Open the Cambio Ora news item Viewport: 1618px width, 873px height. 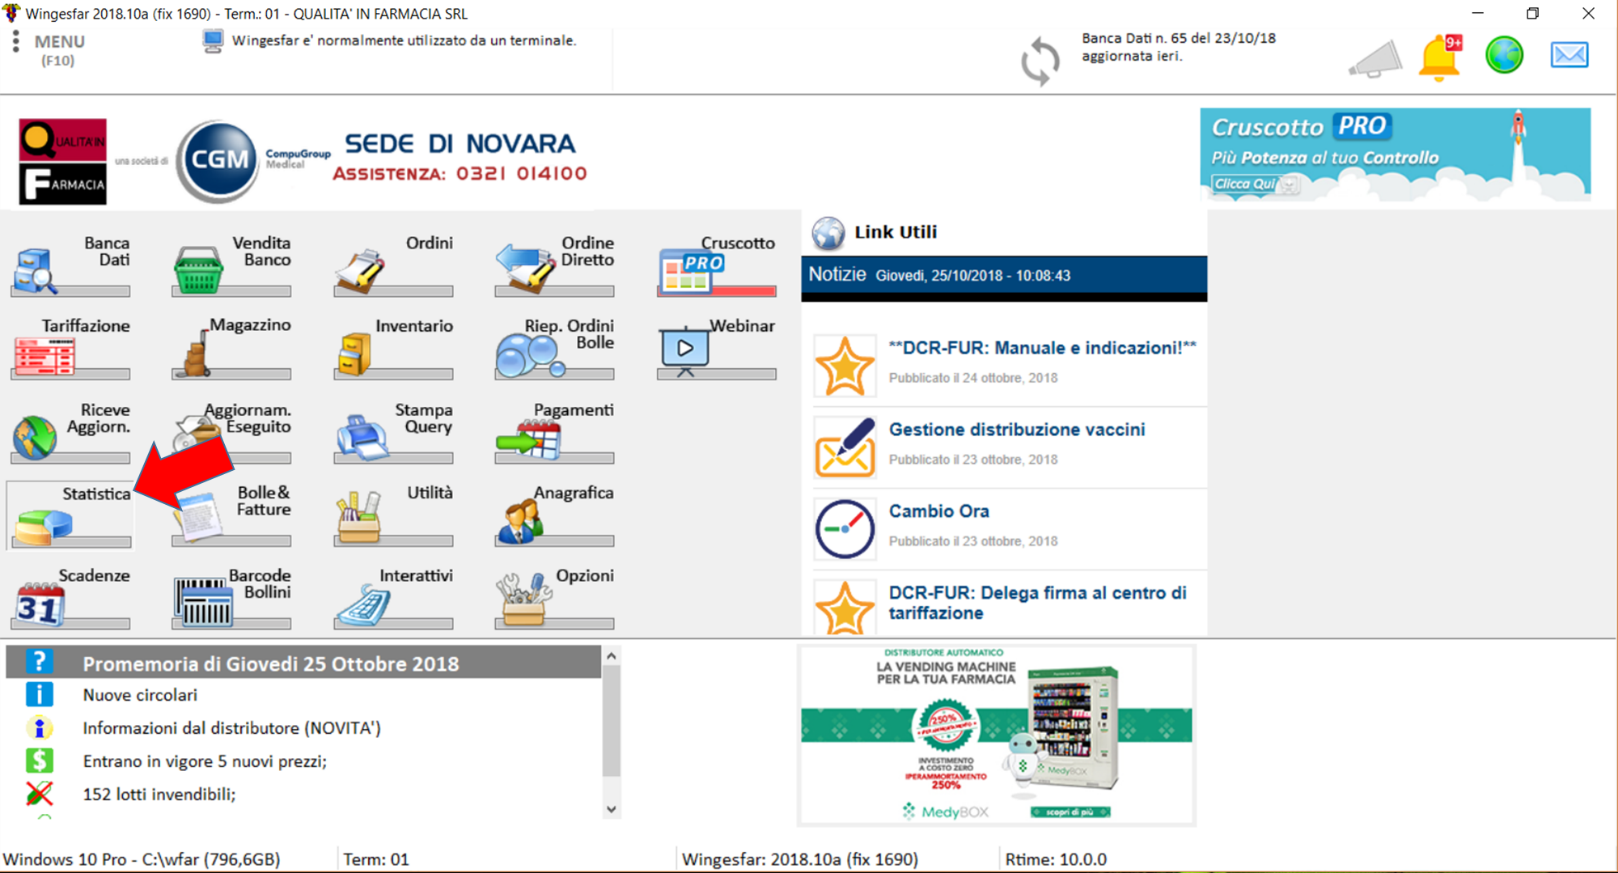pos(939,511)
